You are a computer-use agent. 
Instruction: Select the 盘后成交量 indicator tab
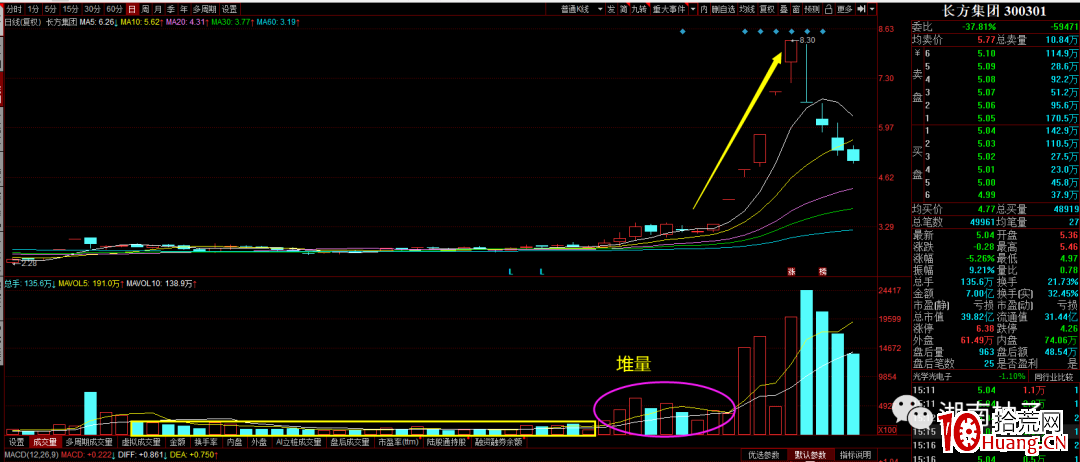point(351,442)
